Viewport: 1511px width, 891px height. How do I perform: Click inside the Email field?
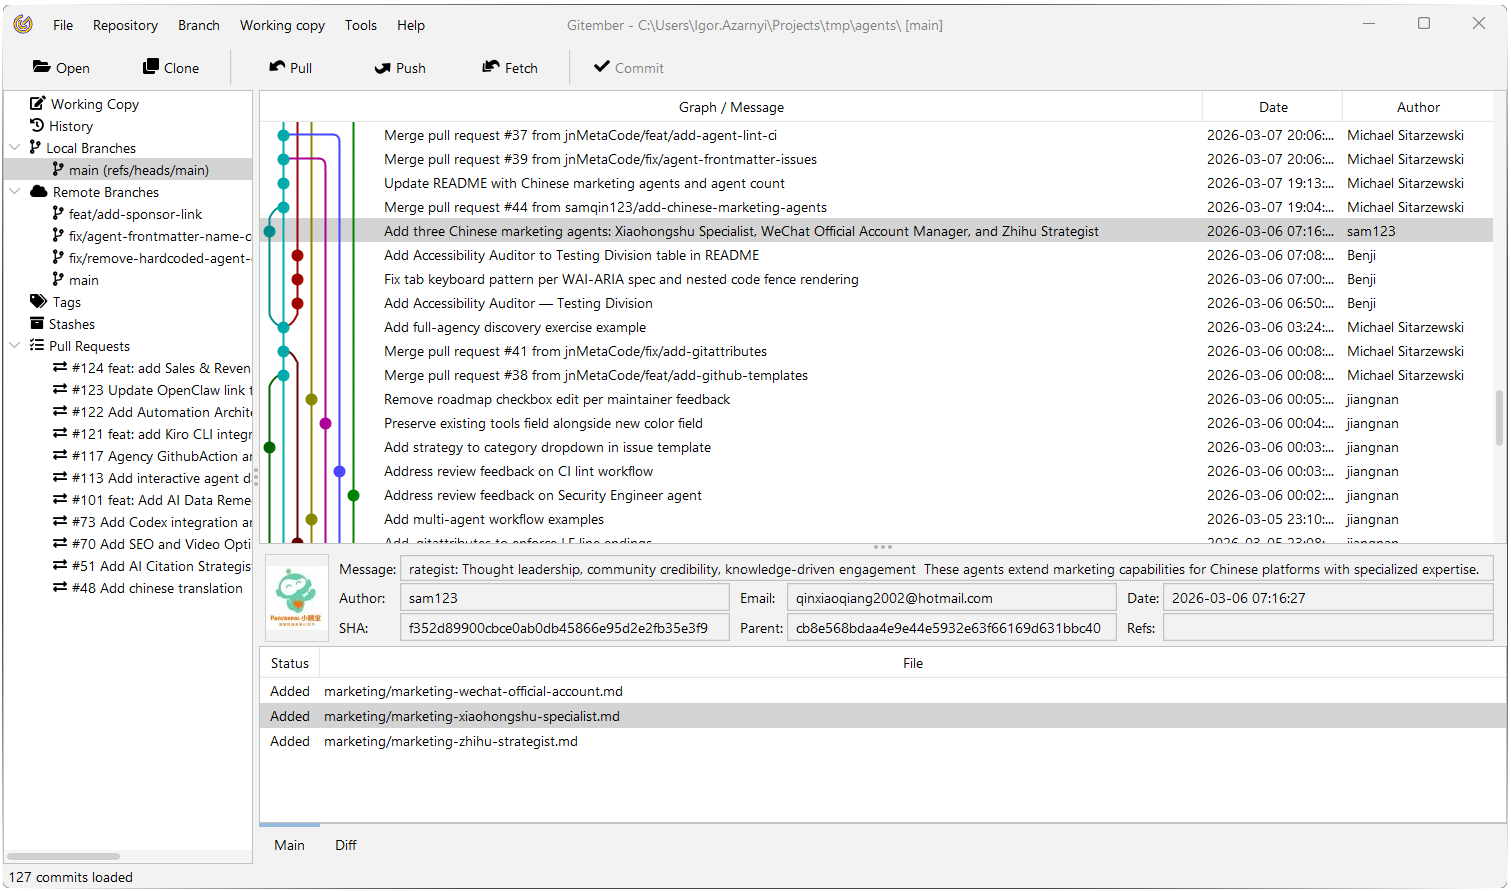(950, 597)
